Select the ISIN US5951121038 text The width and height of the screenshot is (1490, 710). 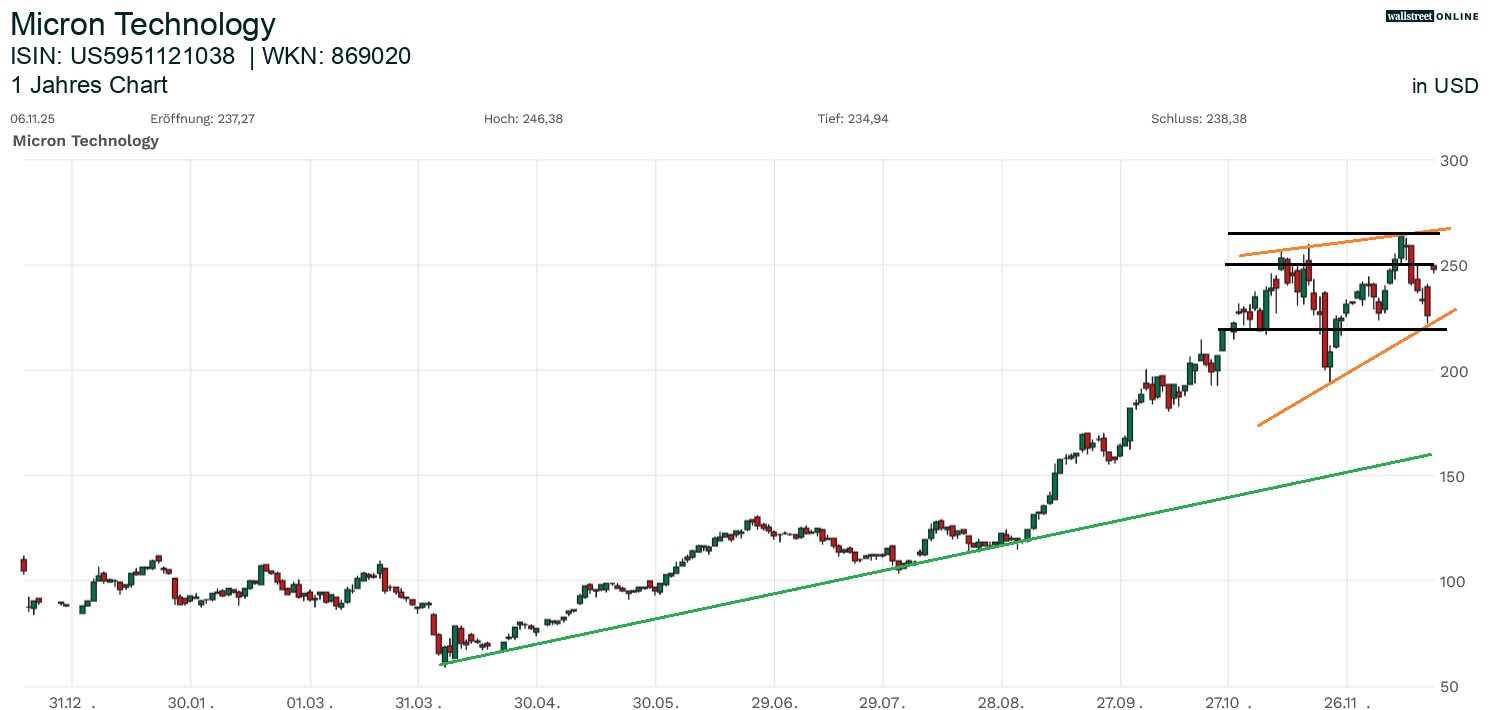click(123, 56)
